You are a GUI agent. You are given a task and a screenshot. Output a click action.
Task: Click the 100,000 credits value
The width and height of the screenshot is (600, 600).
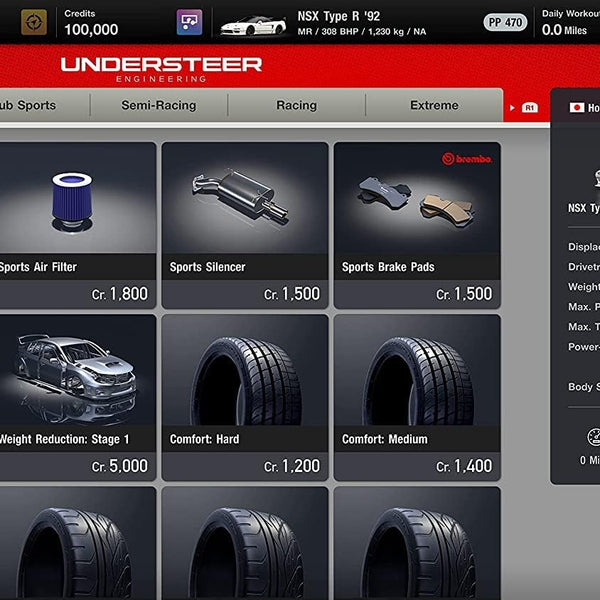[91, 29]
